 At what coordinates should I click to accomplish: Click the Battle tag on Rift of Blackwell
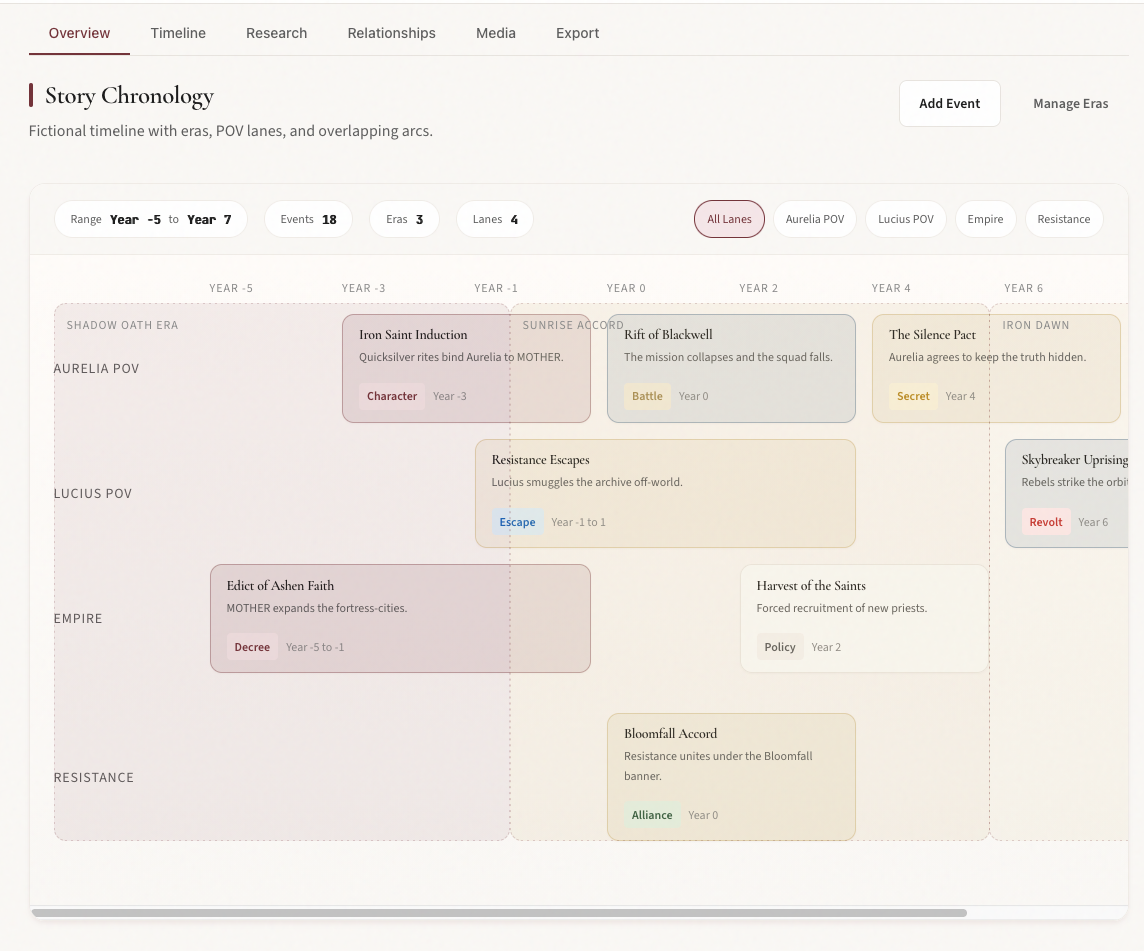pyautogui.click(x=647, y=396)
